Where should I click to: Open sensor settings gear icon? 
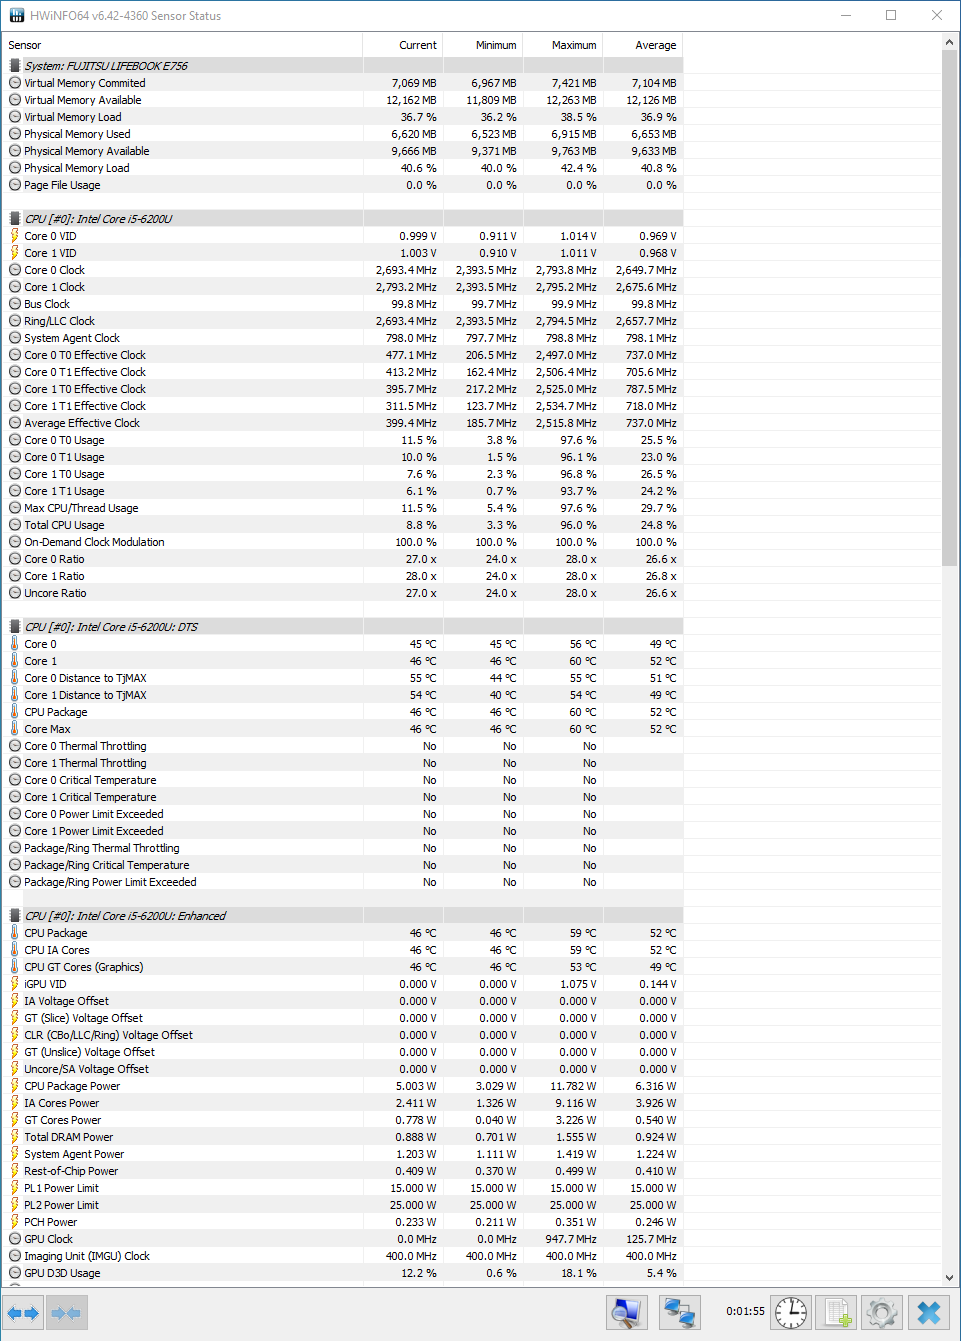pos(882,1312)
